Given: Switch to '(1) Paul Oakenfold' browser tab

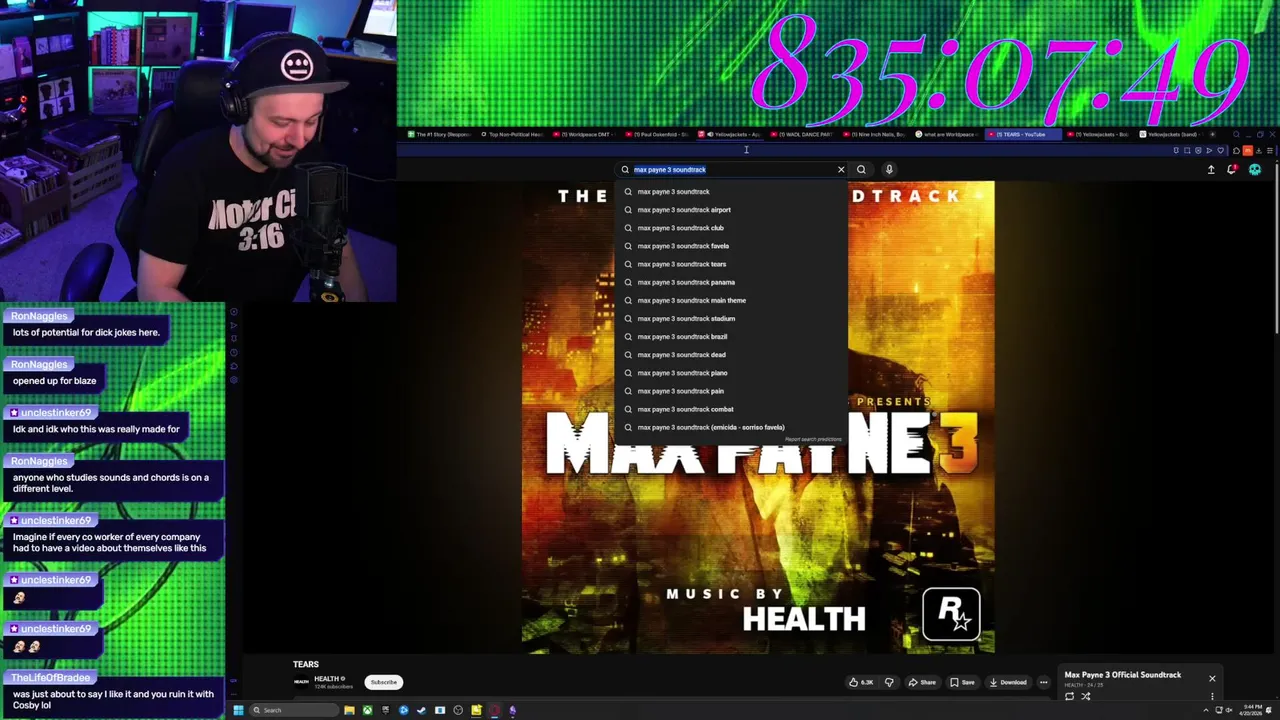Looking at the screenshot, I should coord(656,134).
